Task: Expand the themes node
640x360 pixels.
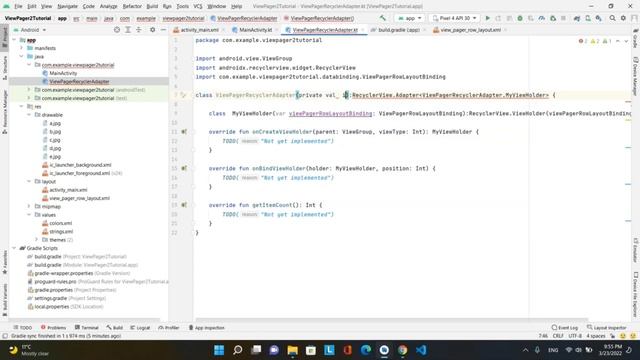Action: tap(36, 240)
